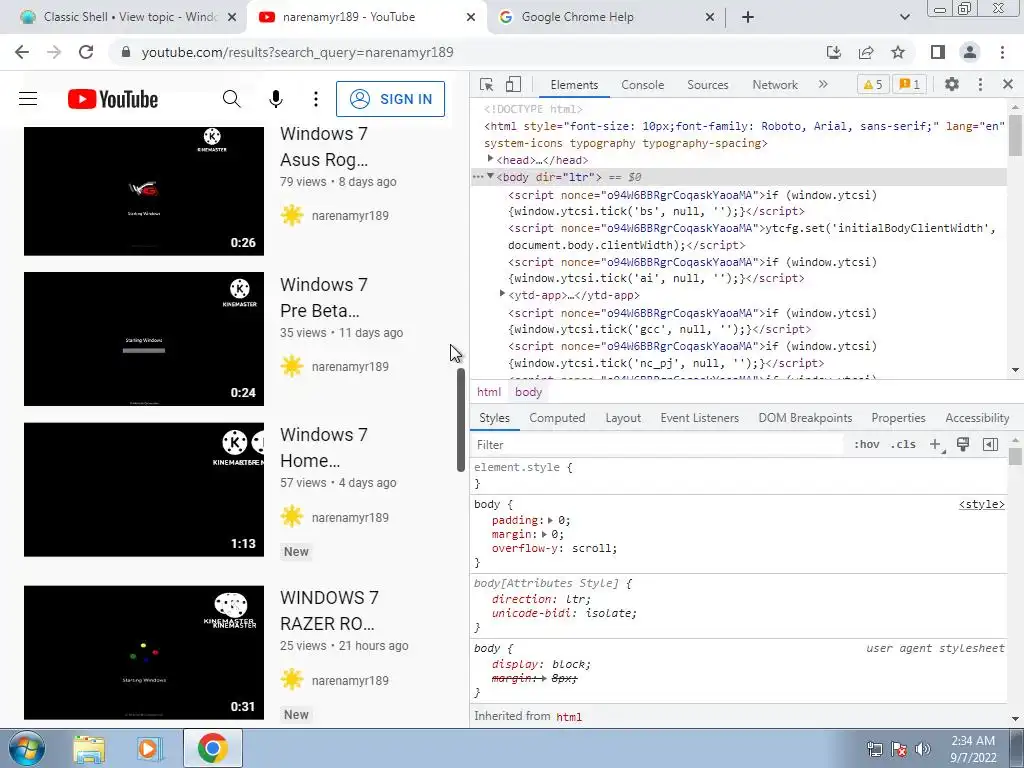Open Event Listeners tab
1024x768 pixels.
699,418
